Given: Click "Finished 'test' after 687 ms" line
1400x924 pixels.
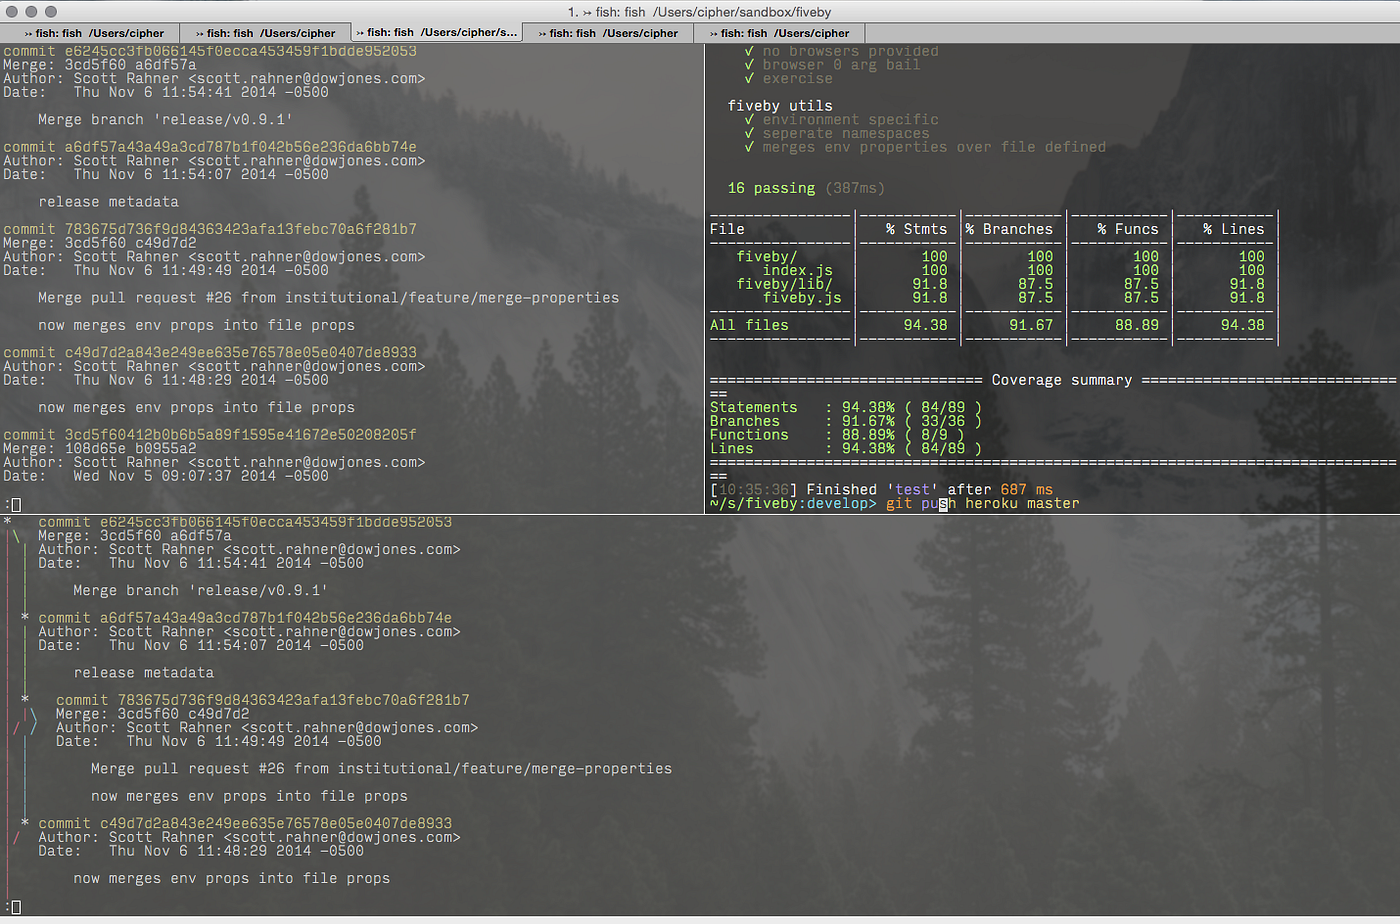Looking at the screenshot, I should [881, 490].
